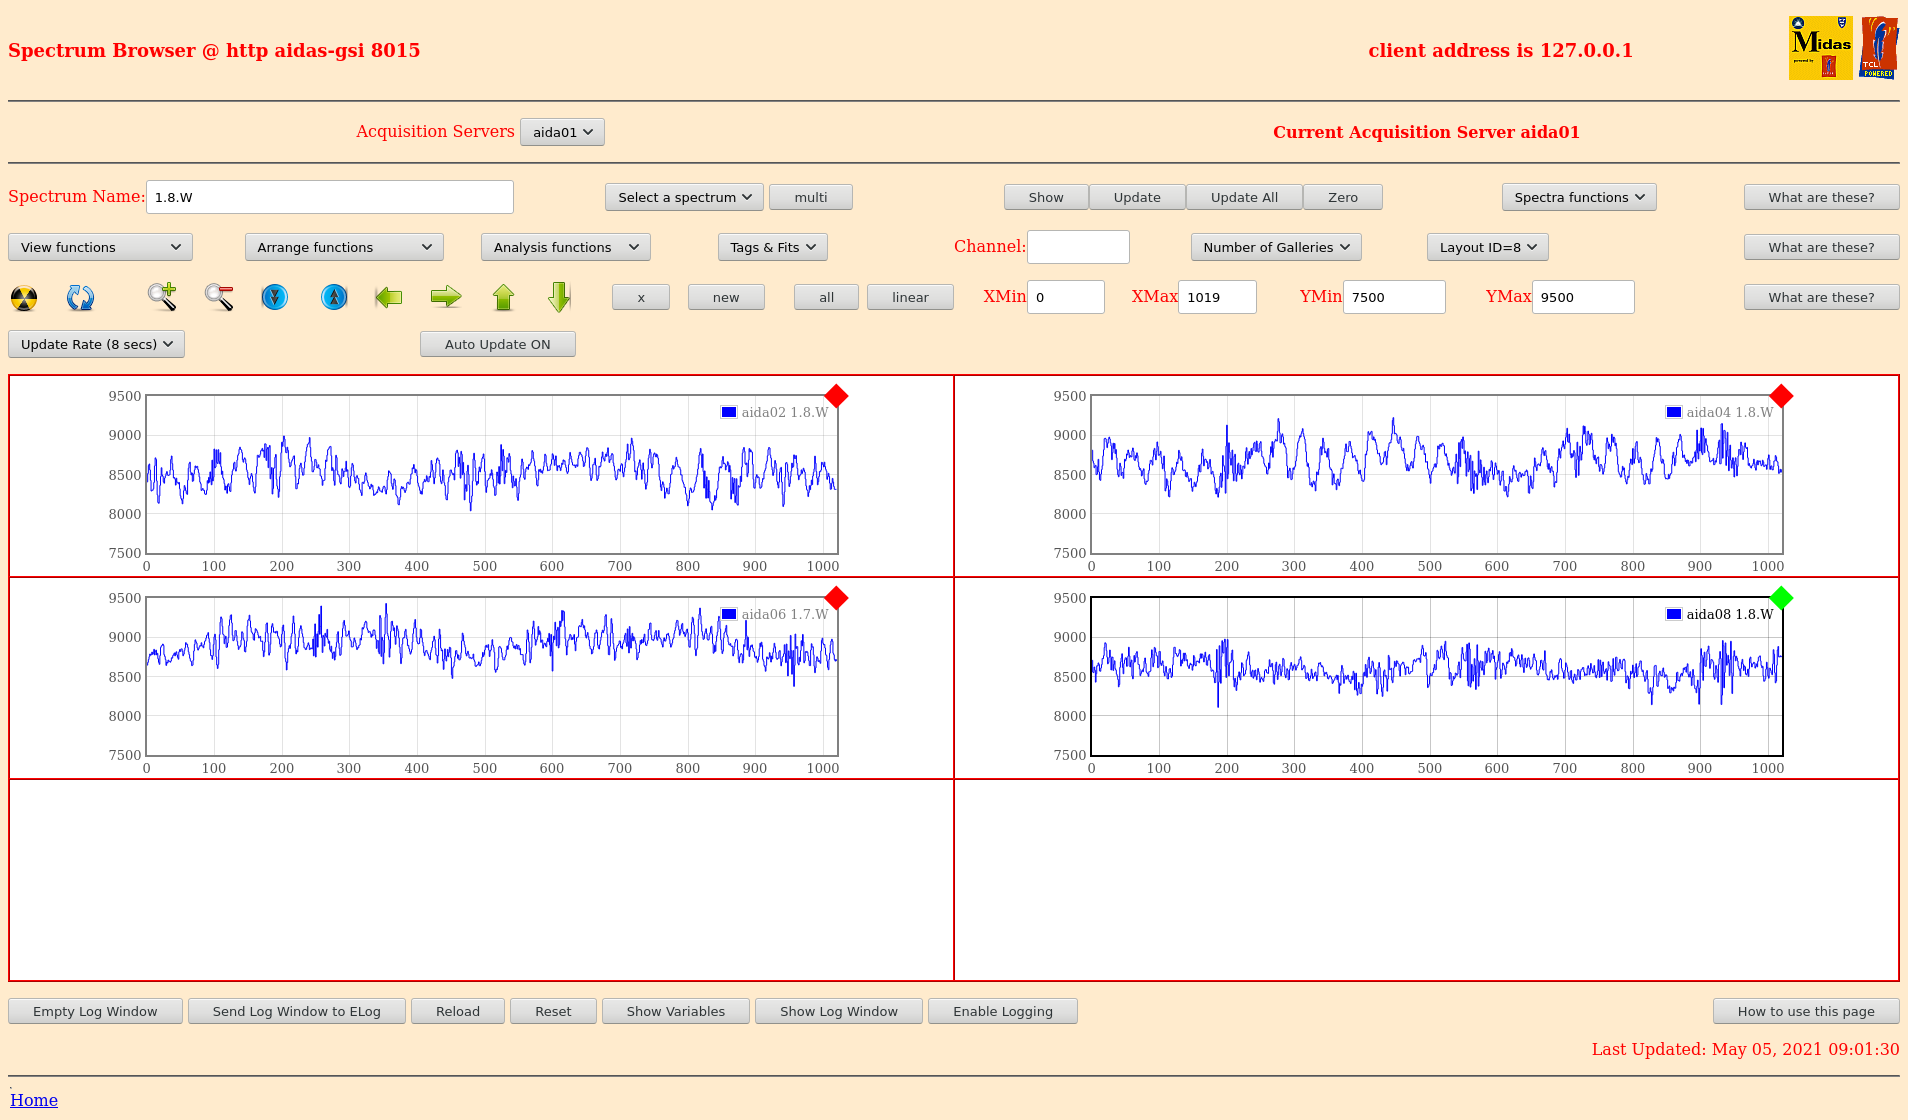Open the Tags & Fits dropdown

pos(773,247)
